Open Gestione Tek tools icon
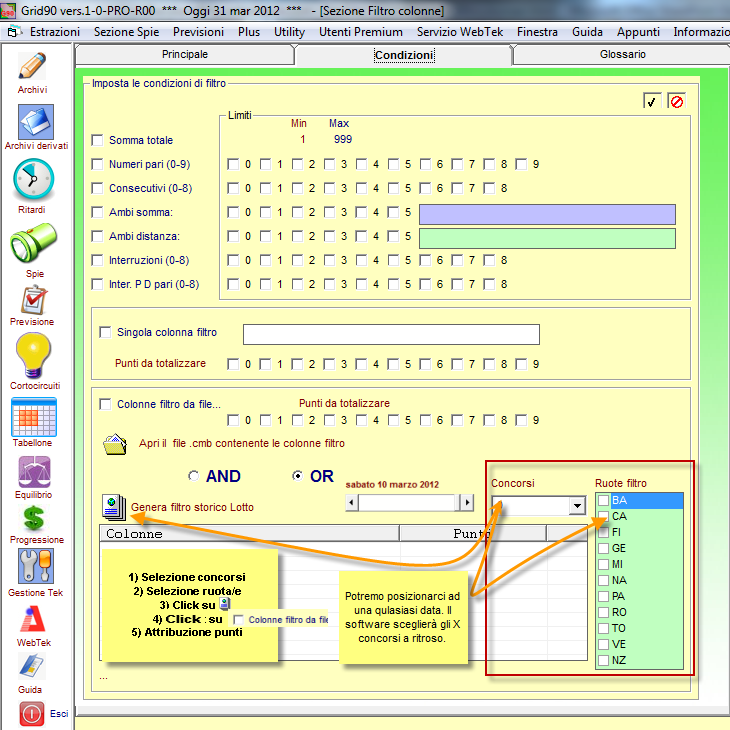This screenshot has height=730, width=730. (36, 566)
